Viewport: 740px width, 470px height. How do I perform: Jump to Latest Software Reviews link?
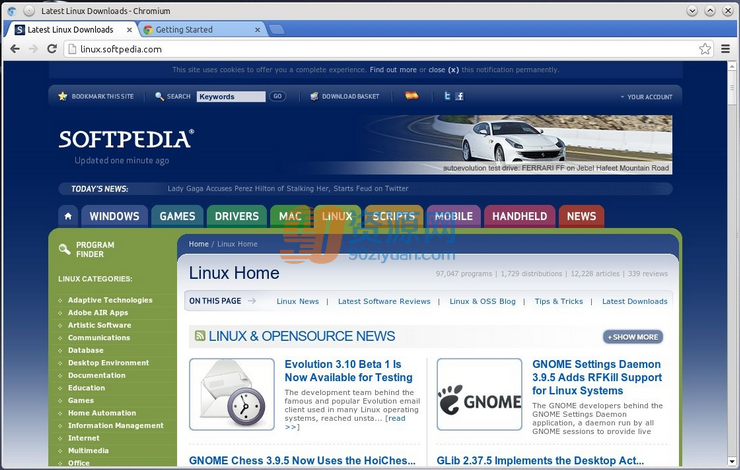click(384, 301)
